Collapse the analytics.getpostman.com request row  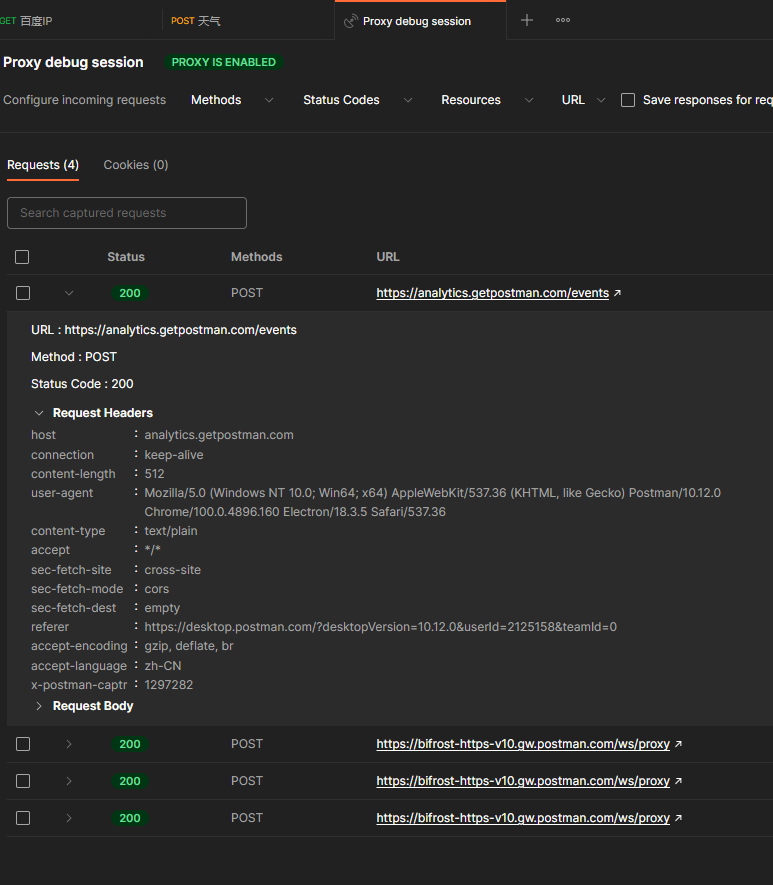point(69,293)
